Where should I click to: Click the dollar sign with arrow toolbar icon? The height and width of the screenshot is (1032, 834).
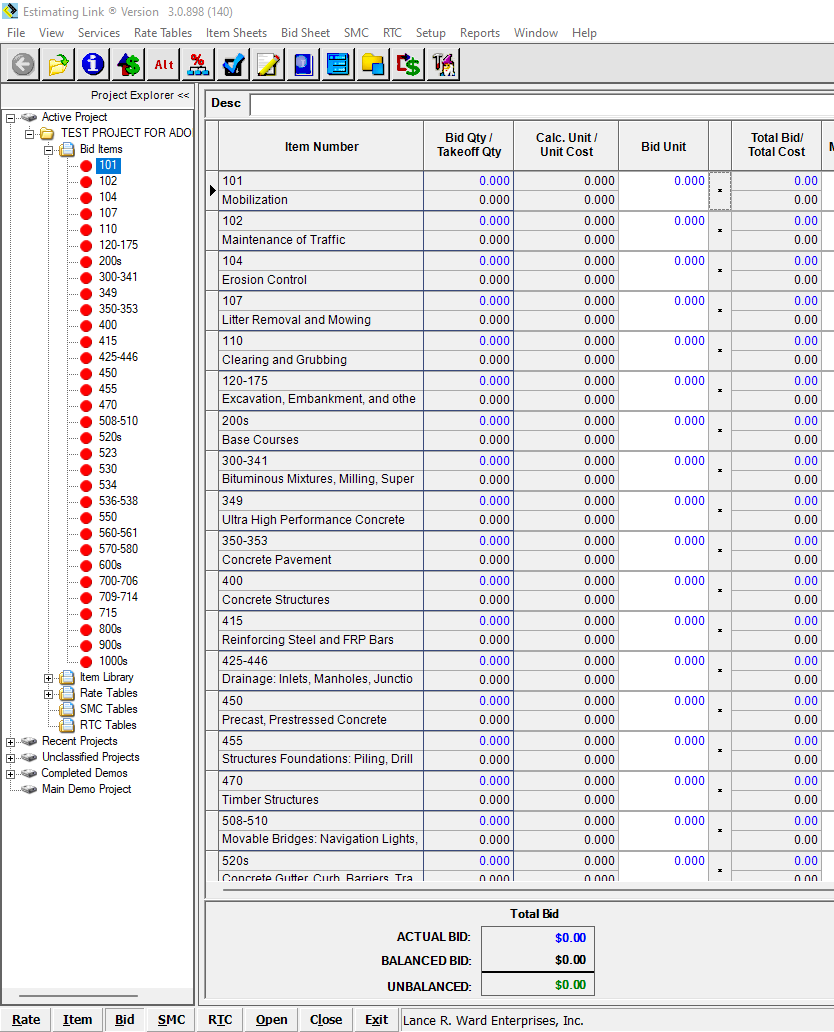(x=128, y=64)
